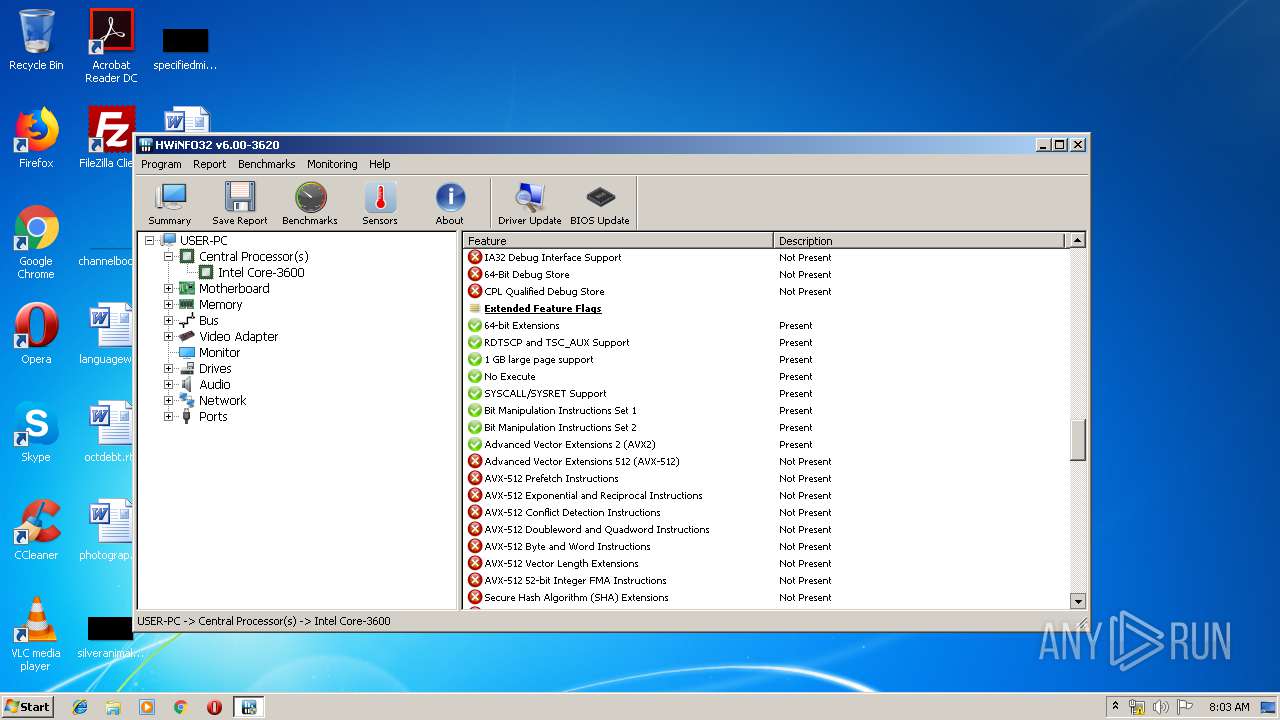Expand the Audio tree node
Viewport: 1280px width, 720px height.
tap(169, 384)
